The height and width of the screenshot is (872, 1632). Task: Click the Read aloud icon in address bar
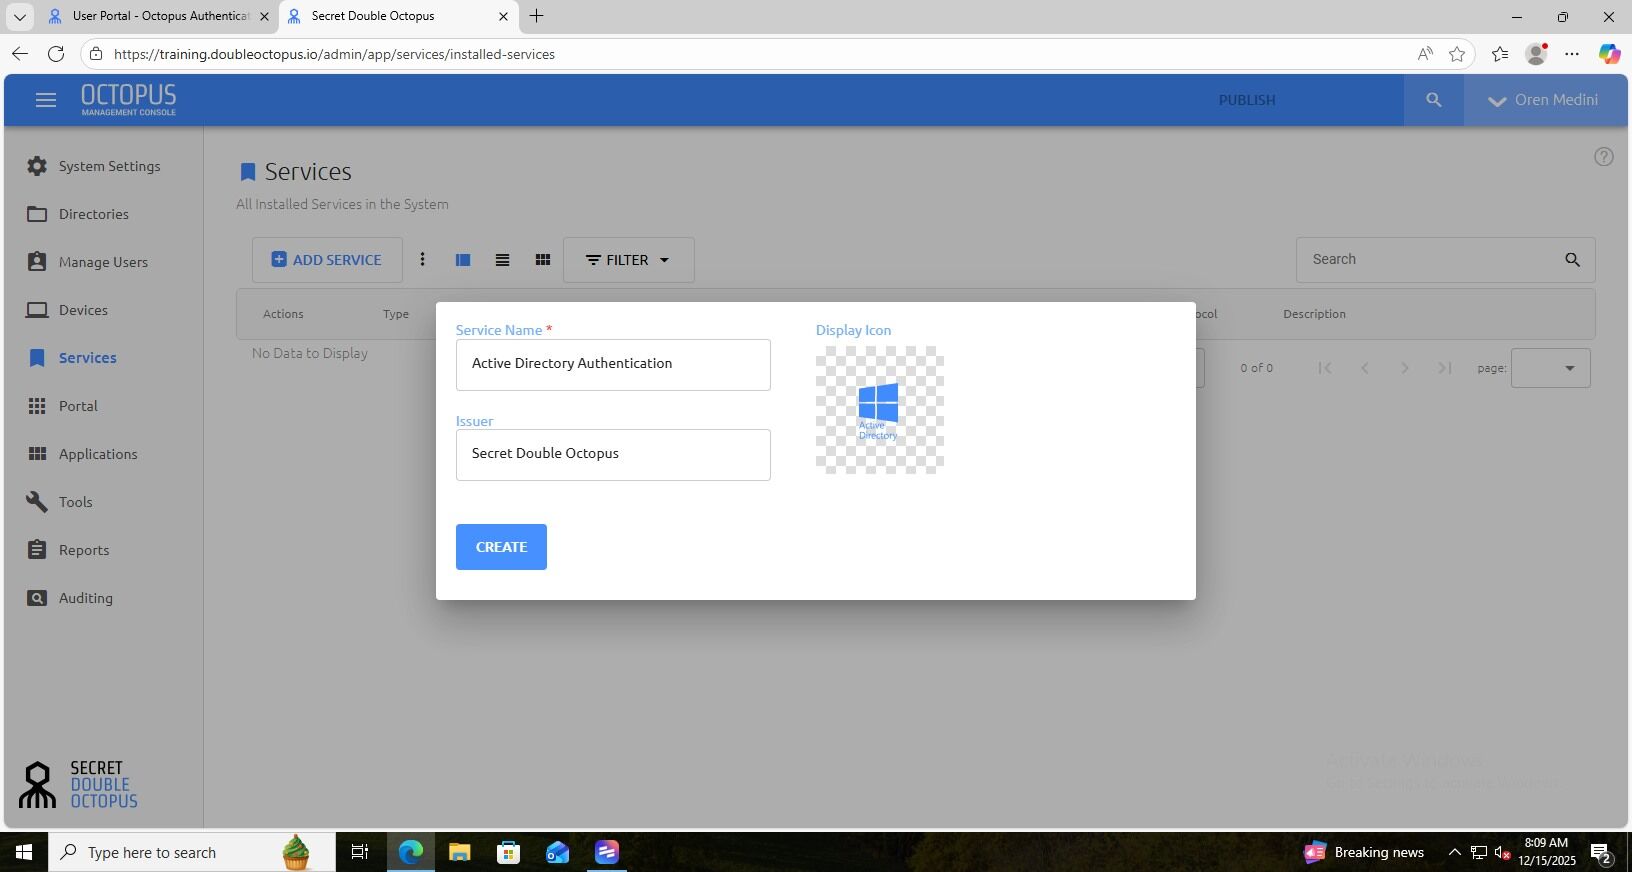pos(1425,54)
